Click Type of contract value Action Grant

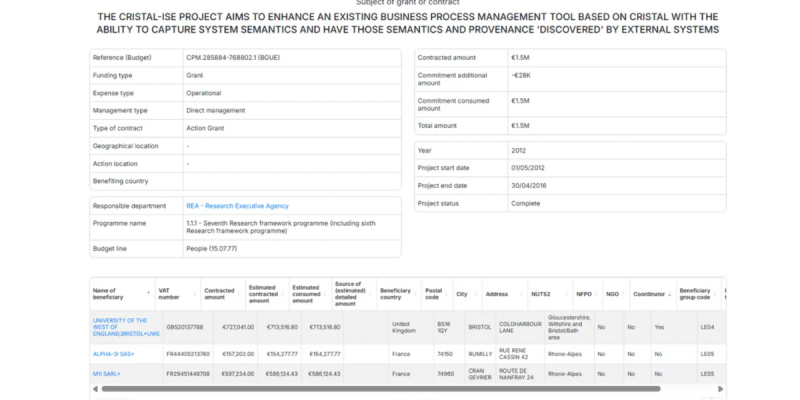pyautogui.click(x=205, y=129)
